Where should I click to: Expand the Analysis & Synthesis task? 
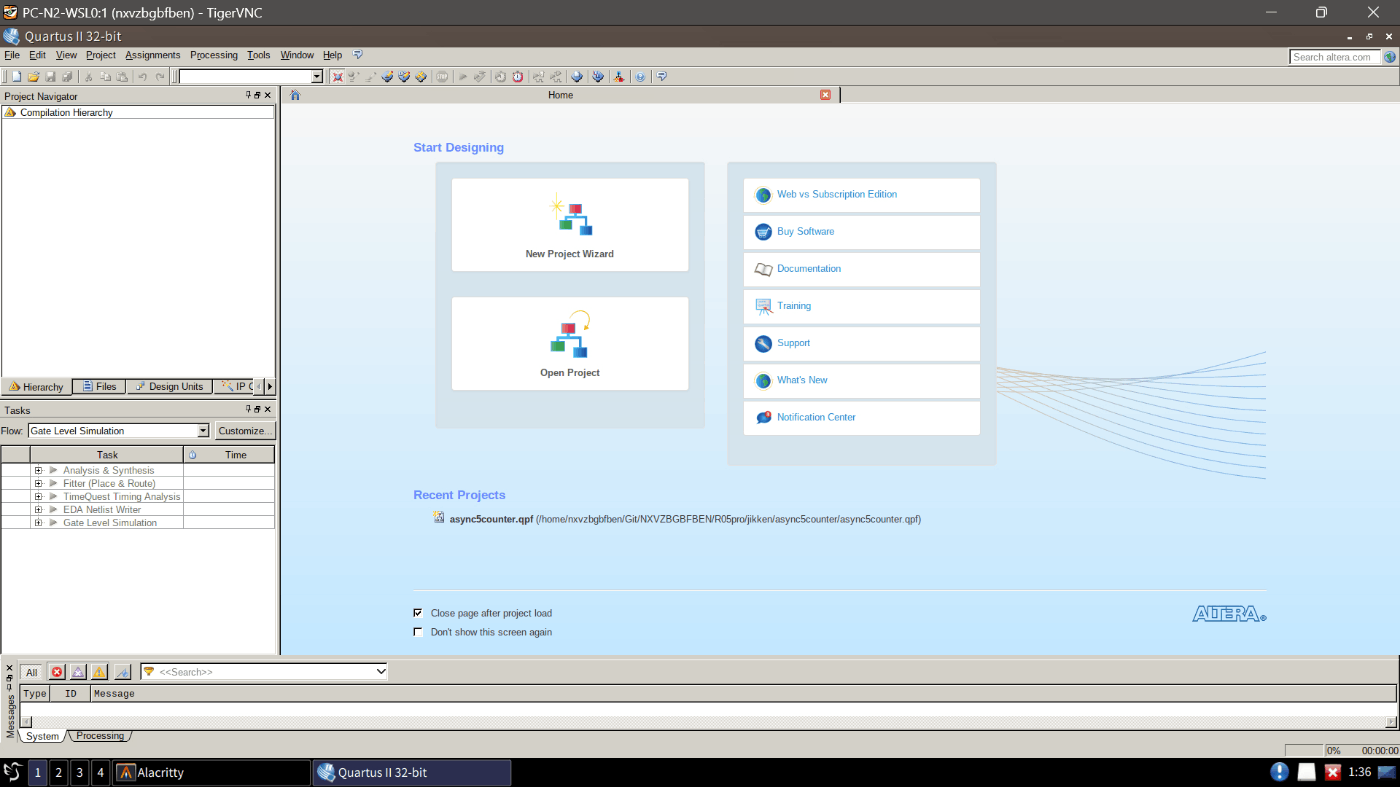click(x=38, y=470)
